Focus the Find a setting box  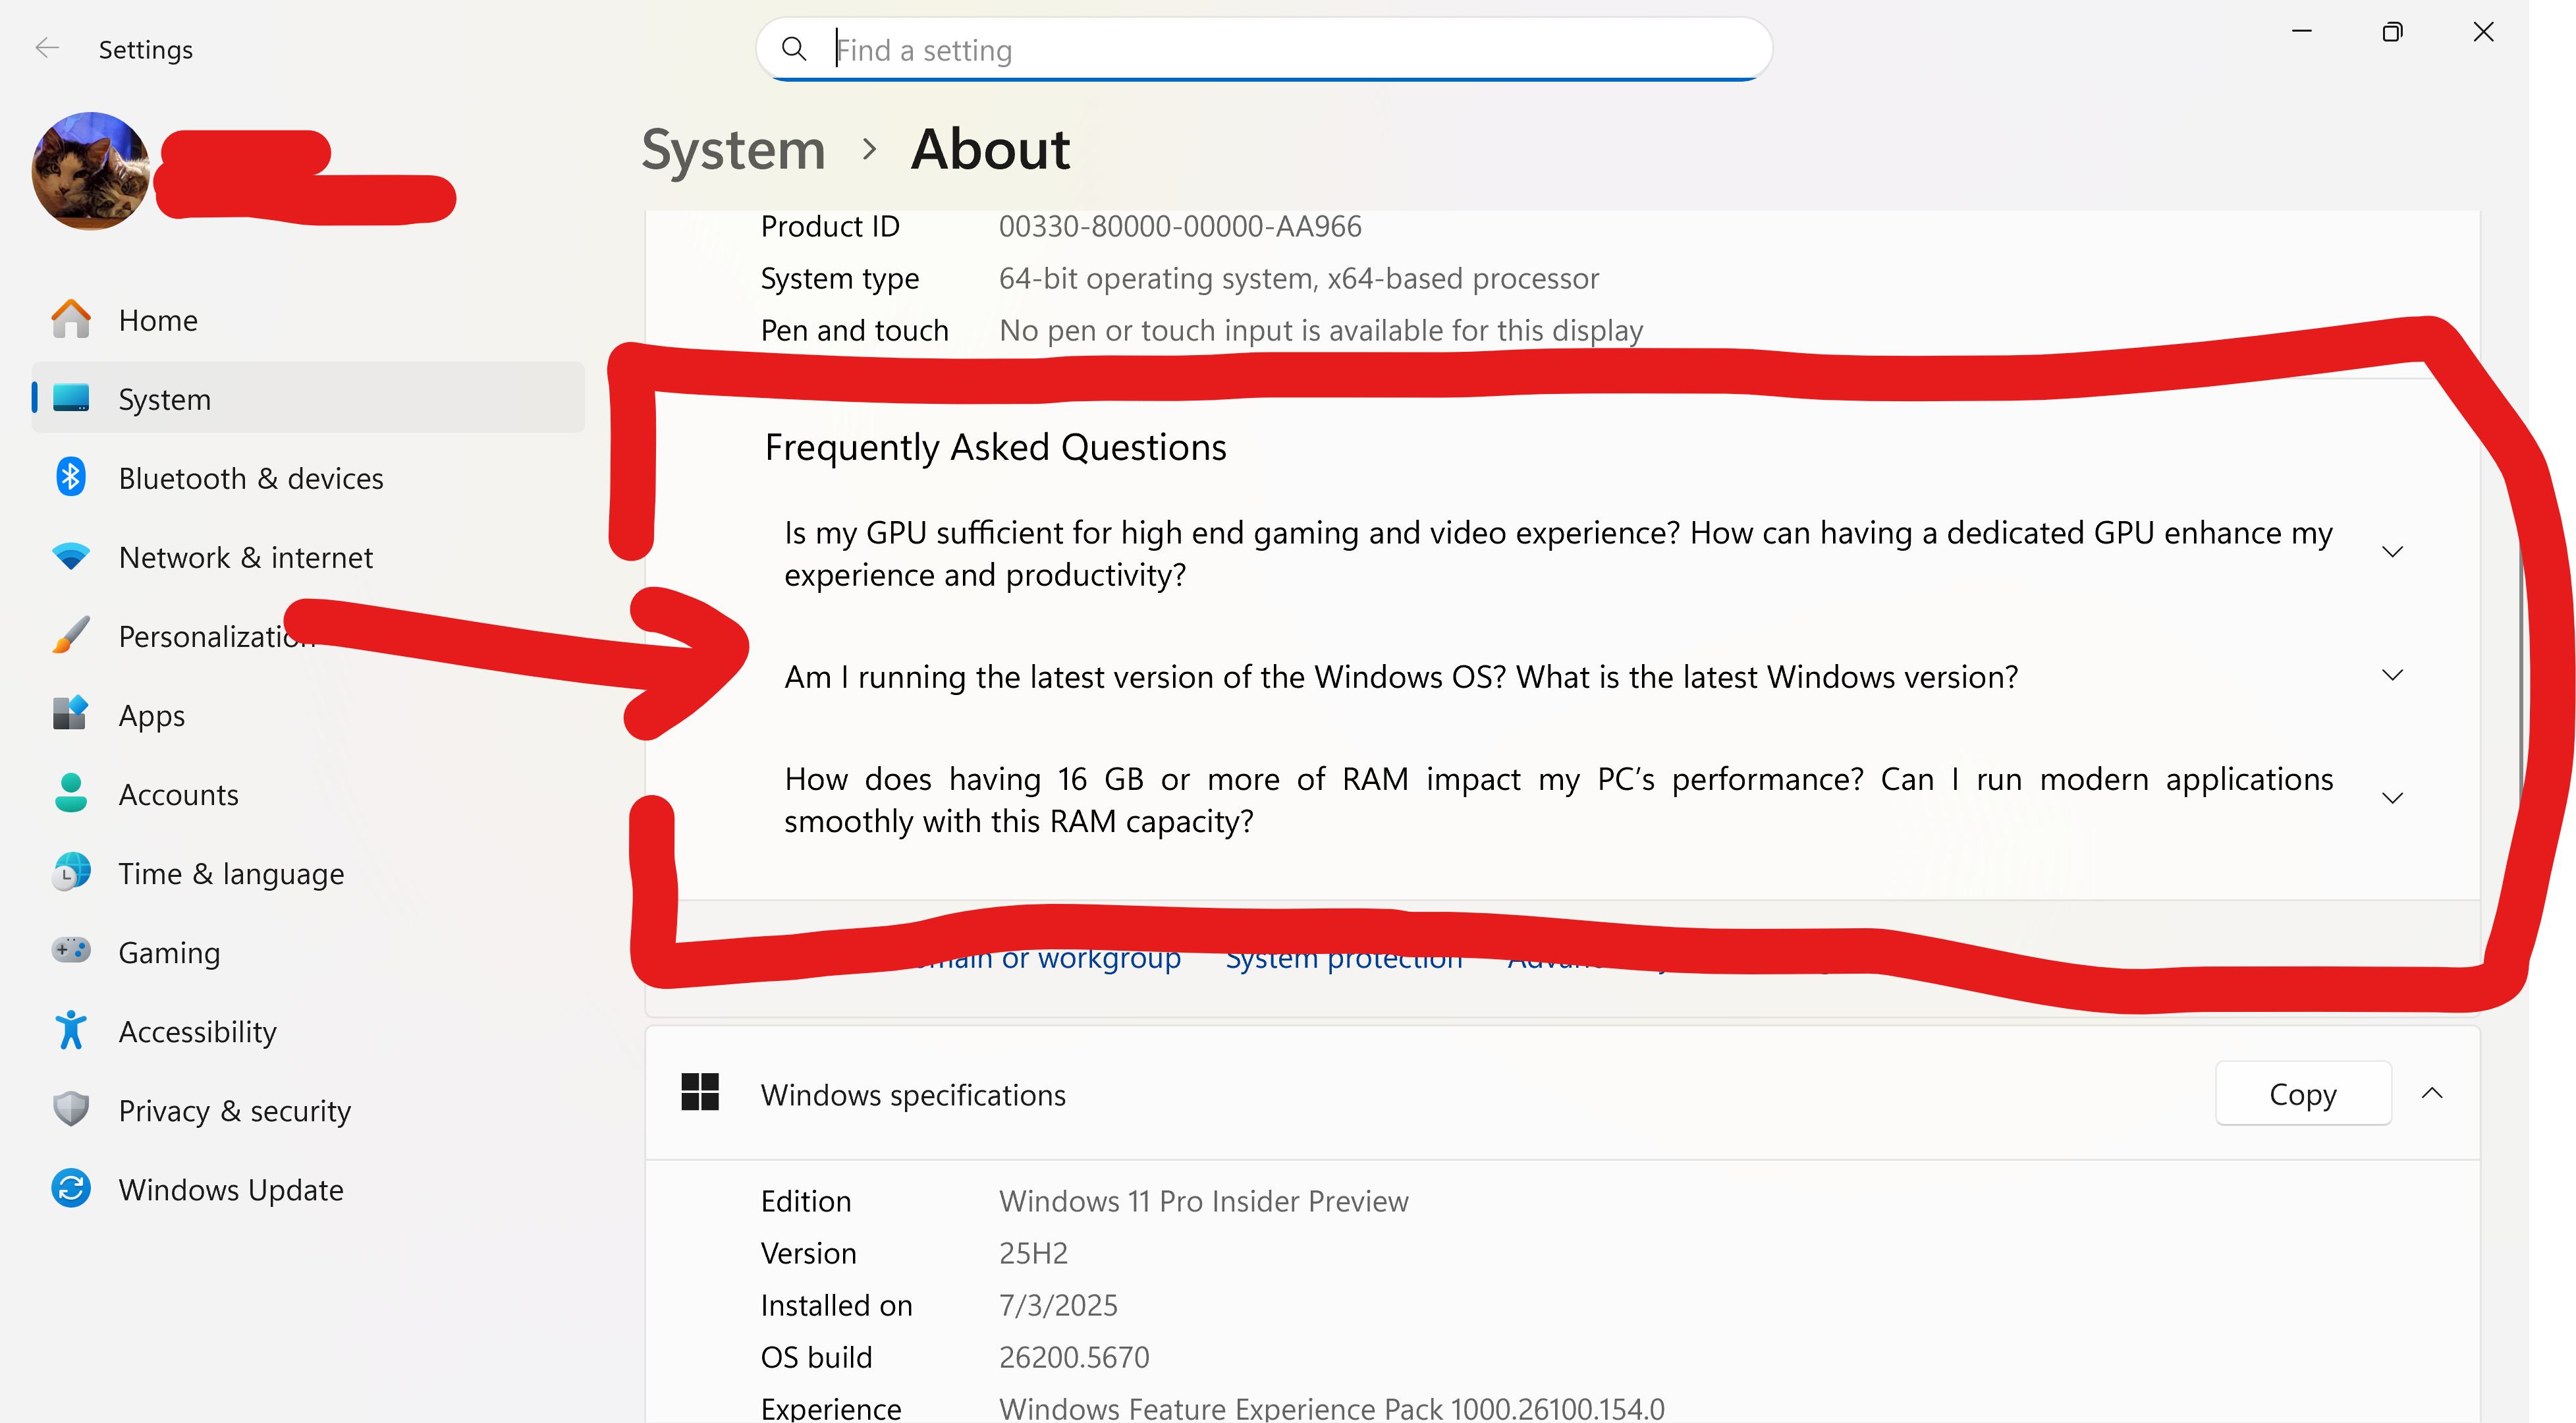pos(1264,49)
